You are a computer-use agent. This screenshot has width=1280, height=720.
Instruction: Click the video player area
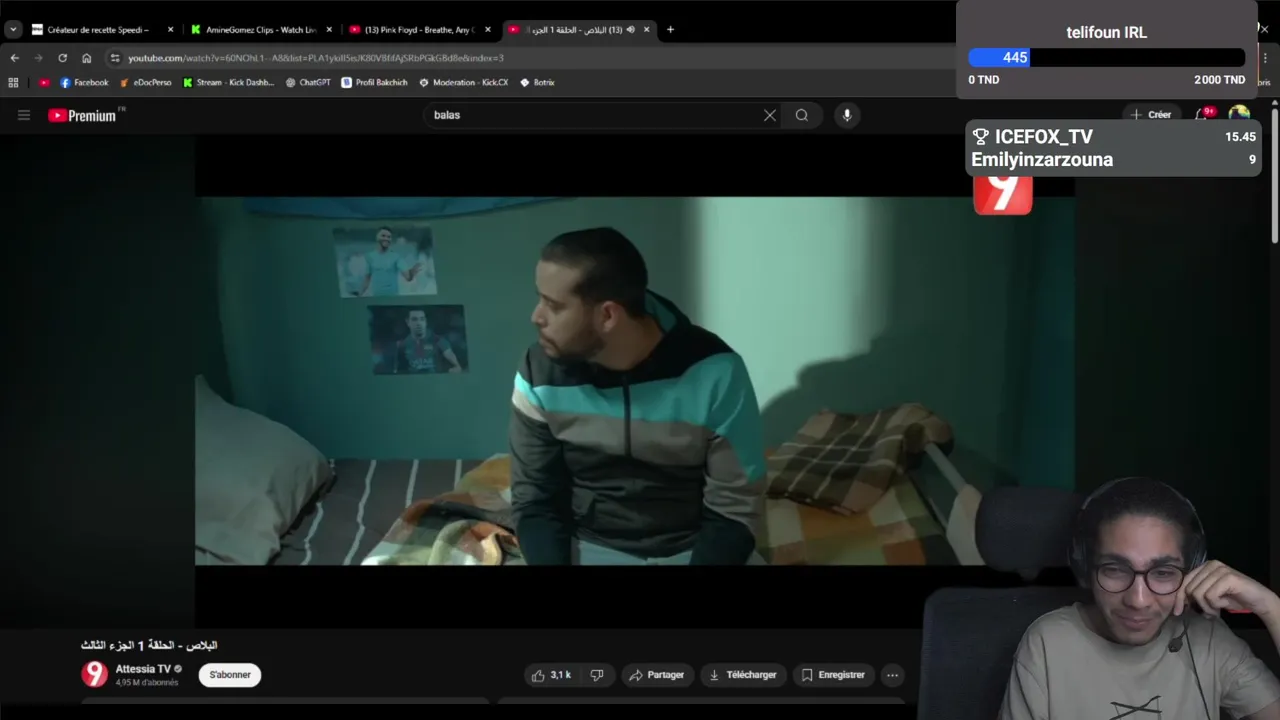tap(635, 381)
